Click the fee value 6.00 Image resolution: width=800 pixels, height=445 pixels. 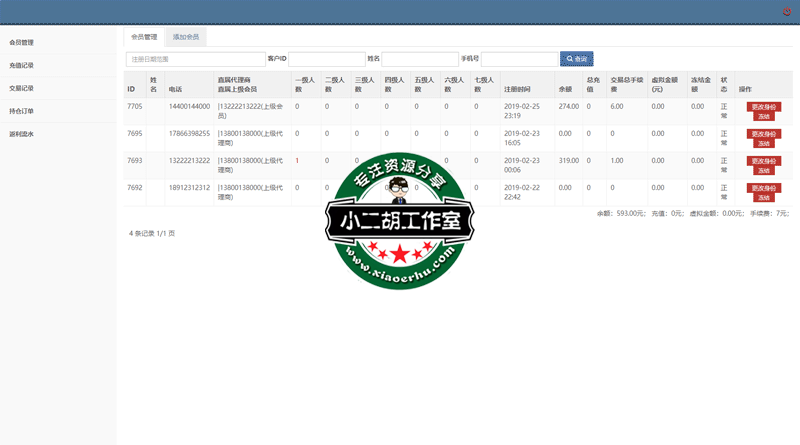click(617, 106)
